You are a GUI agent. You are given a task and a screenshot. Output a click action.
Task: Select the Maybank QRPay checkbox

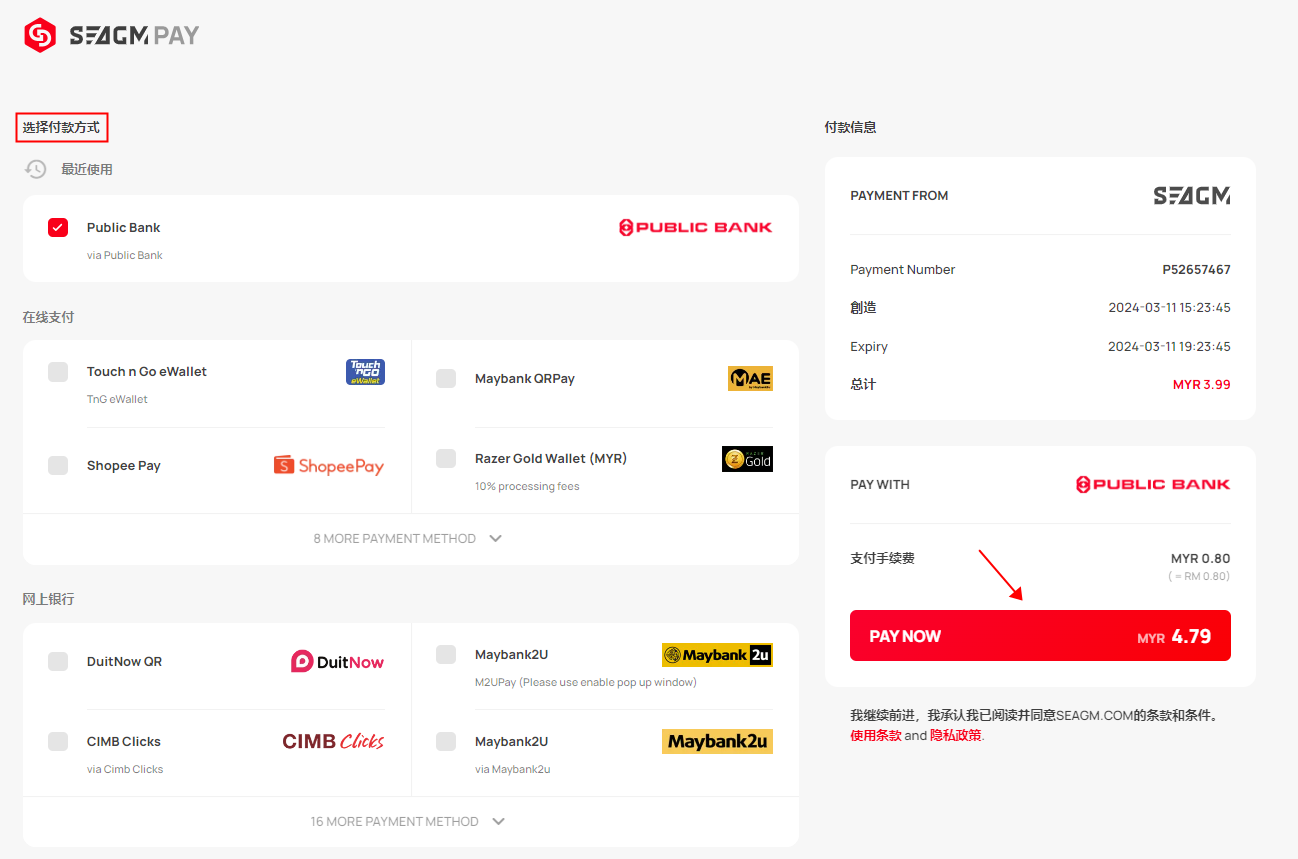pyautogui.click(x=446, y=378)
